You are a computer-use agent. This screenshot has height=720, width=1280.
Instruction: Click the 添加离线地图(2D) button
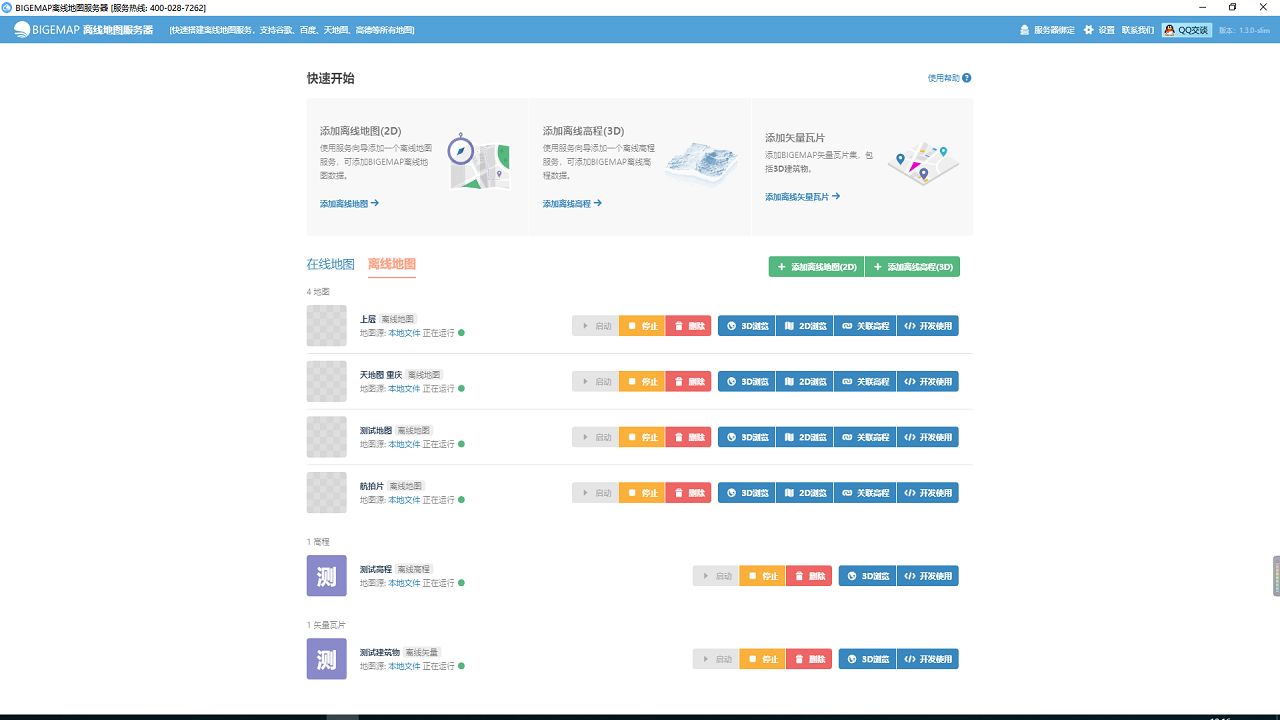click(x=813, y=267)
